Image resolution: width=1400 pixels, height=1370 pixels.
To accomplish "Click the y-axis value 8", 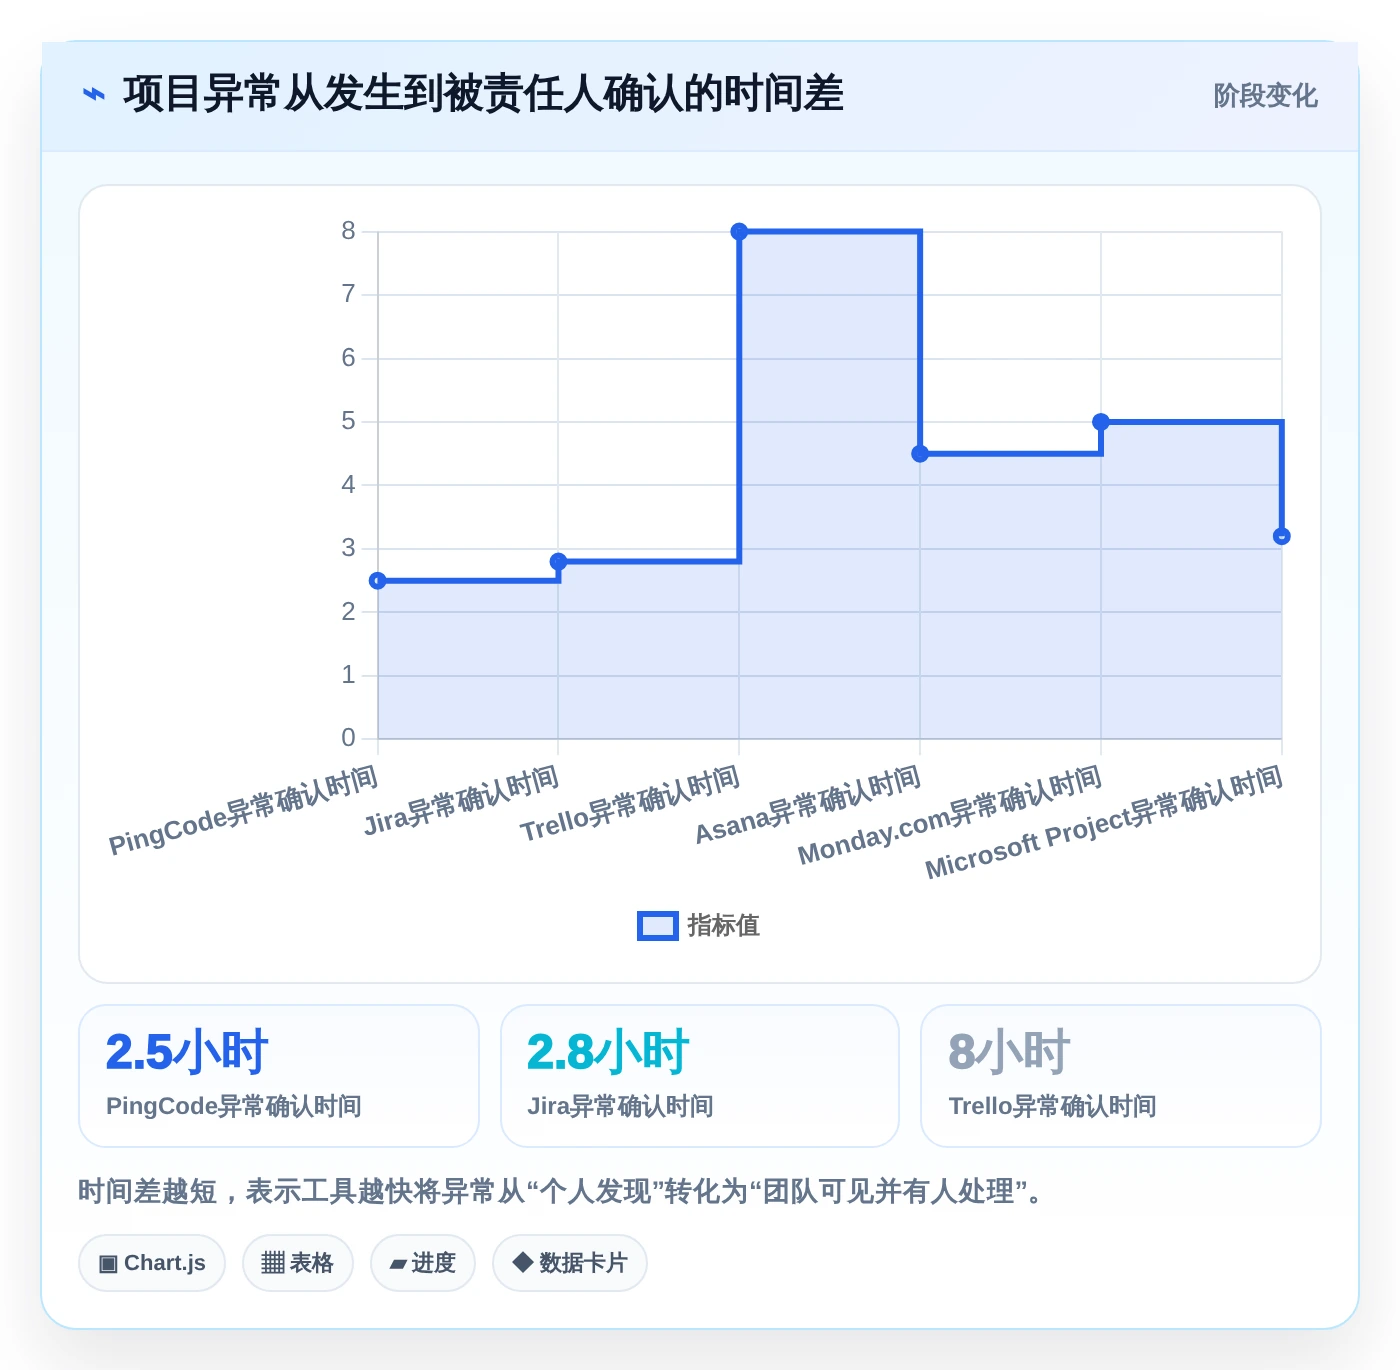I will click(348, 231).
